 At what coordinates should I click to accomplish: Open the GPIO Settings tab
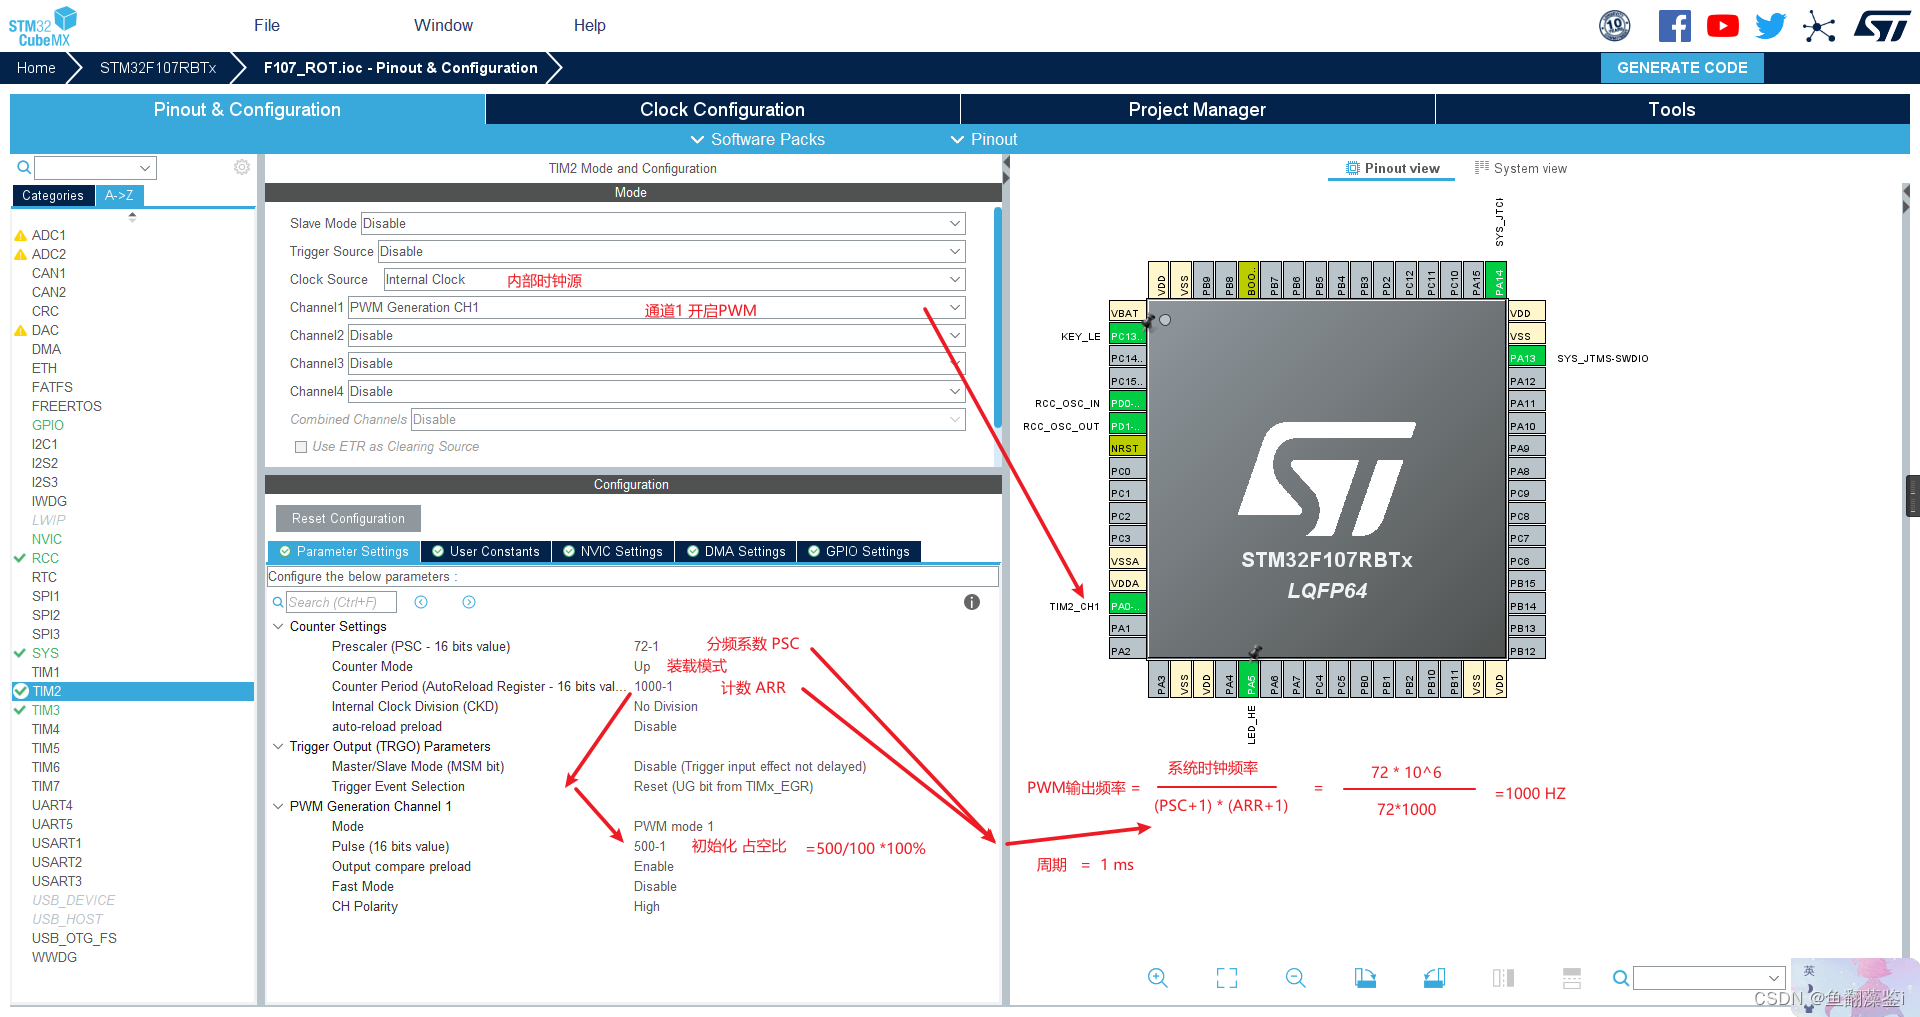point(859,551)
